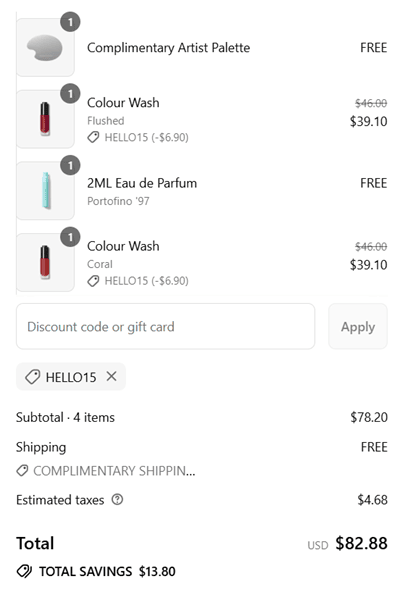The height and width of the screenshot is (598, 400).
Task: Click the Discount code or gift card field
Action: (165, 326)
